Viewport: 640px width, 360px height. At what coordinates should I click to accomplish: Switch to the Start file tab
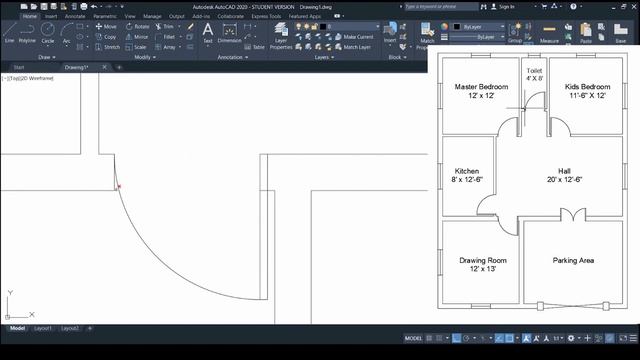[19, 67]
